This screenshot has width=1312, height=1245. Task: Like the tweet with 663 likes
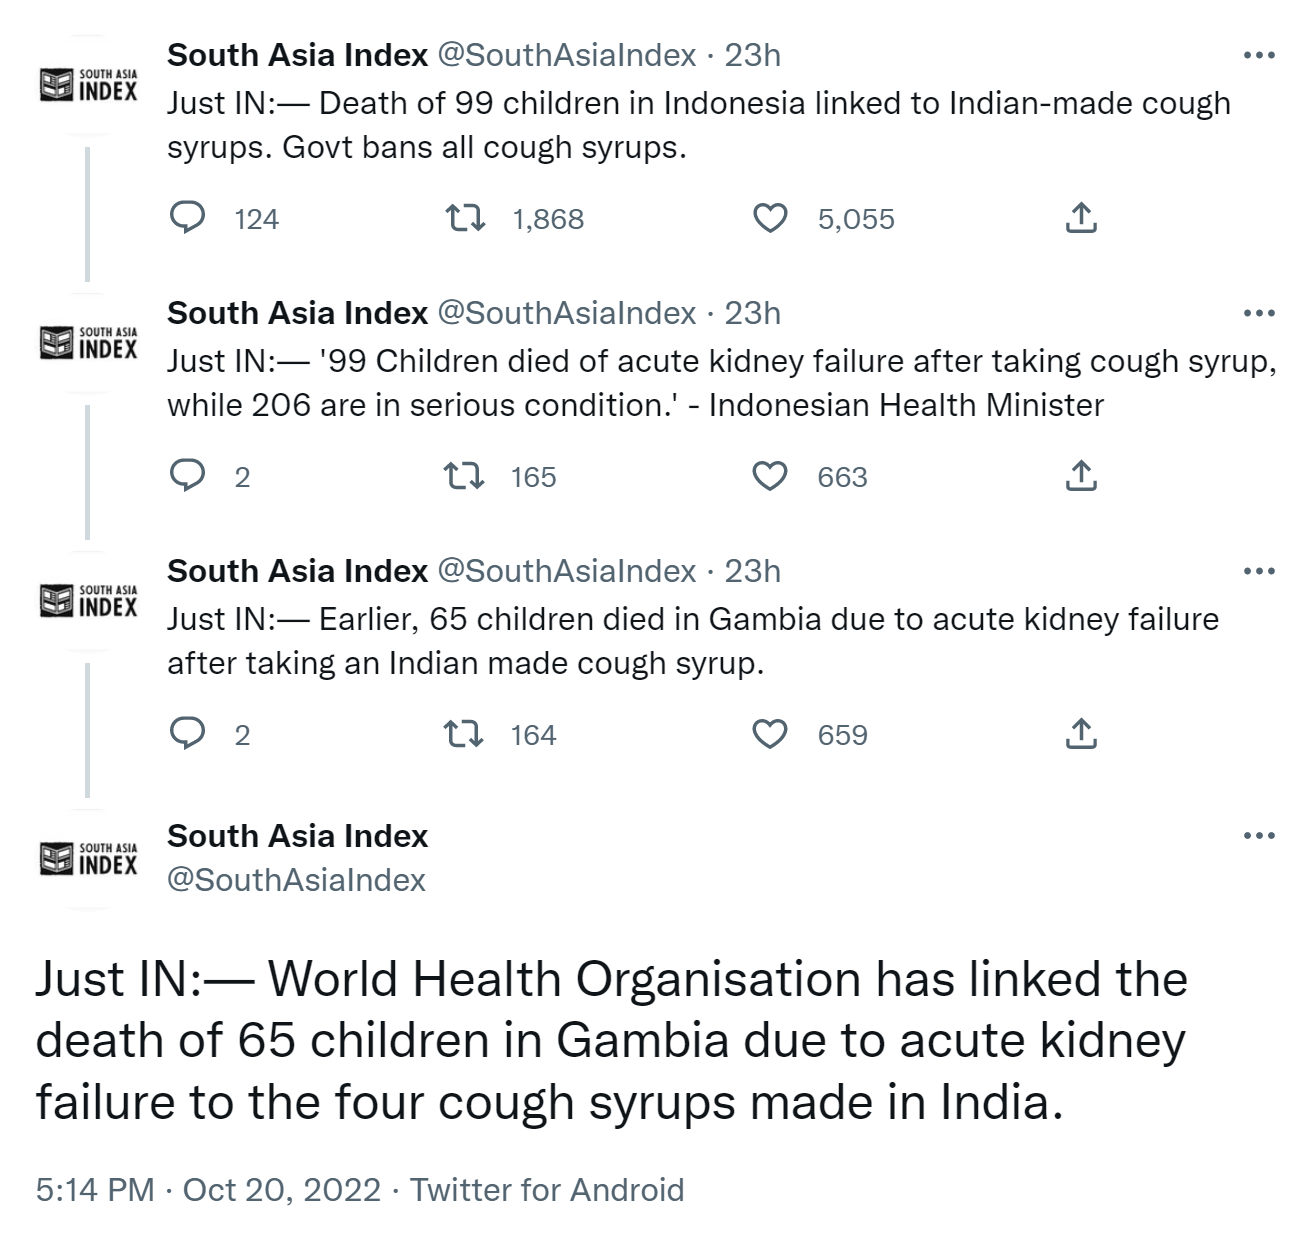[770, 476]
